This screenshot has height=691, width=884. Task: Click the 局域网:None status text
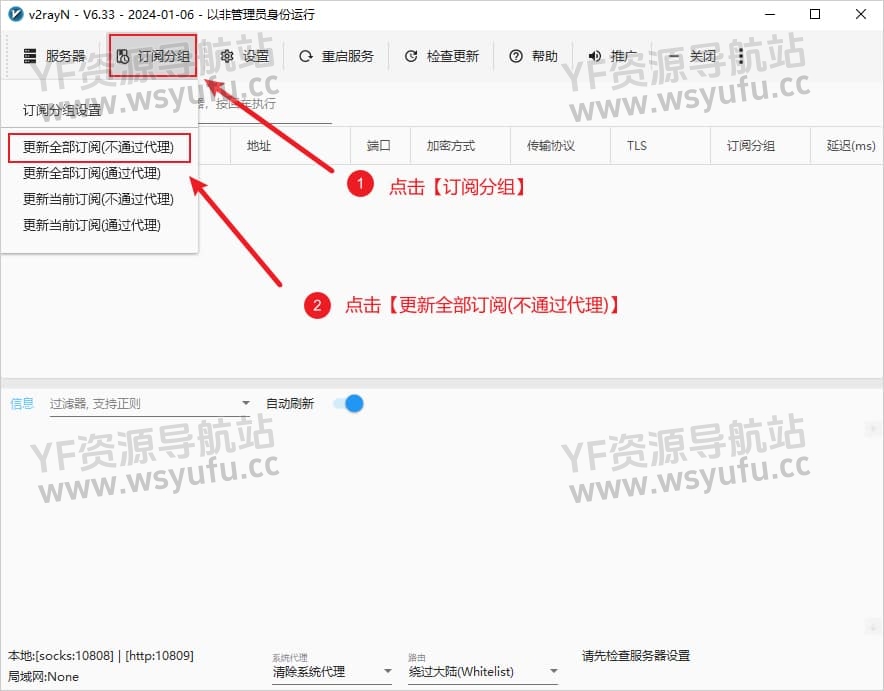[43, 676]
